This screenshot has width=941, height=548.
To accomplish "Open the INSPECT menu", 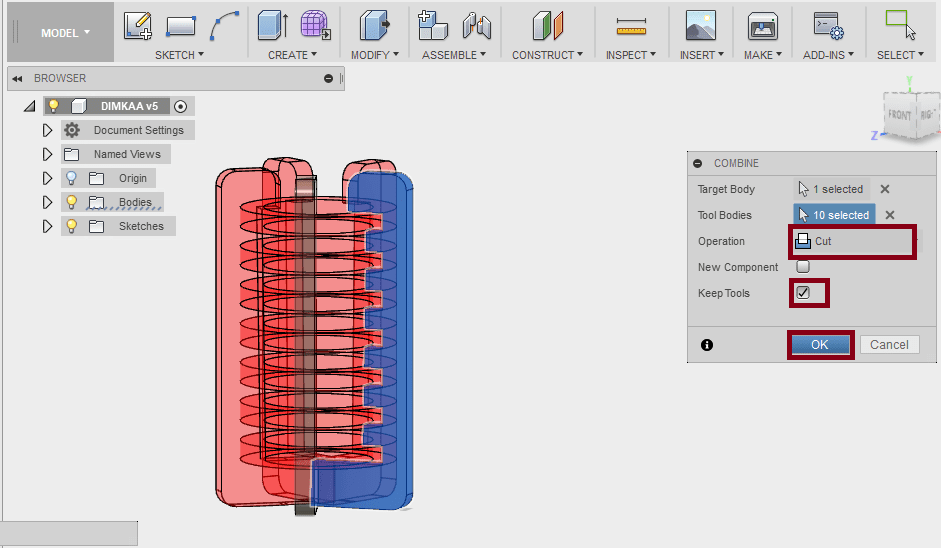I will point(631,55).
